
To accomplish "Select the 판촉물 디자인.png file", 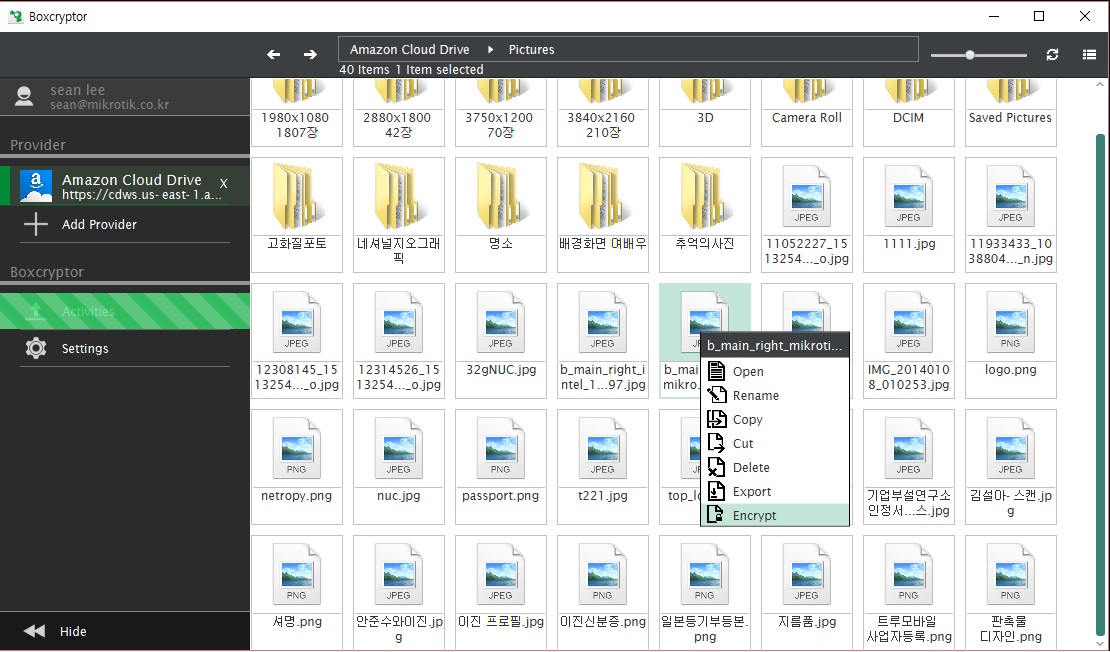I will (1010, 593).
